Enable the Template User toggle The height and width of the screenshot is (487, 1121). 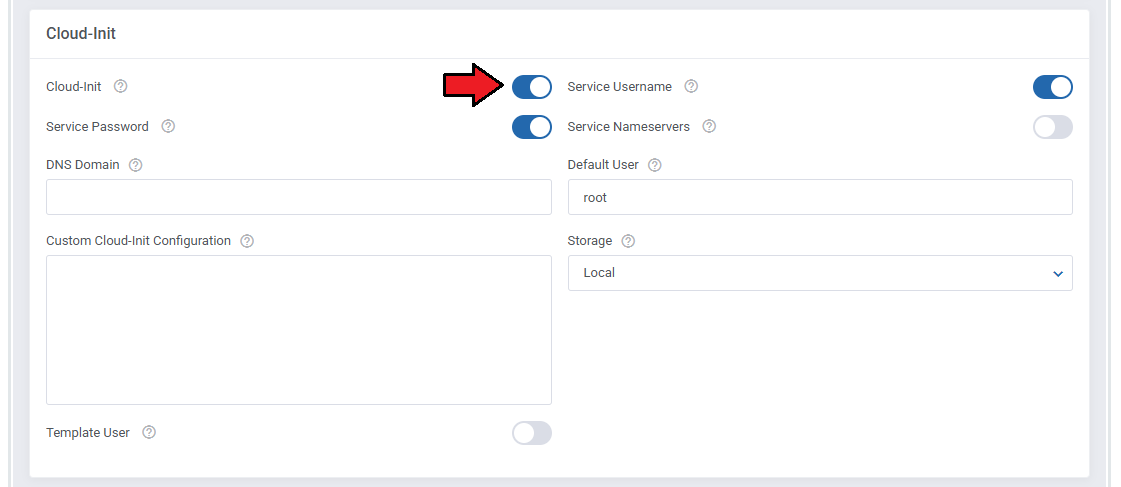531,433
